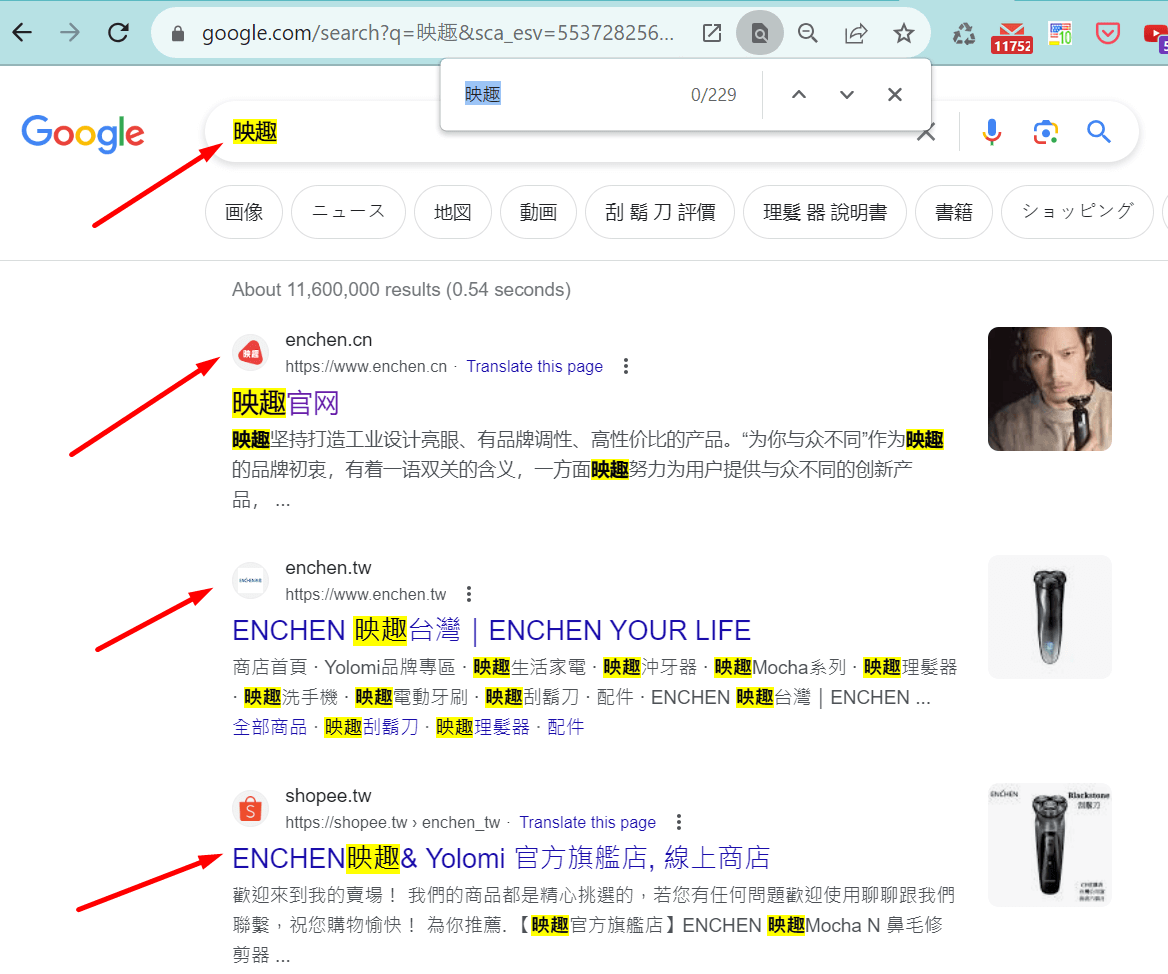Bookmark the page with the star icon
Image resolution: width=1168 pixels, height=974 pixels.
[x=903, y=32]
